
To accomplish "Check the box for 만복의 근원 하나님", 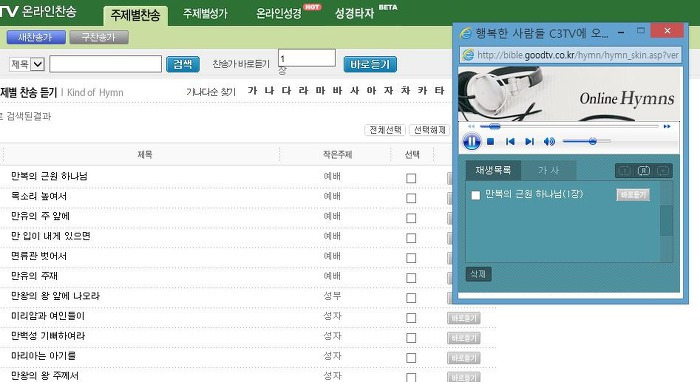I will pyautogui.click(x=411, y=179).
